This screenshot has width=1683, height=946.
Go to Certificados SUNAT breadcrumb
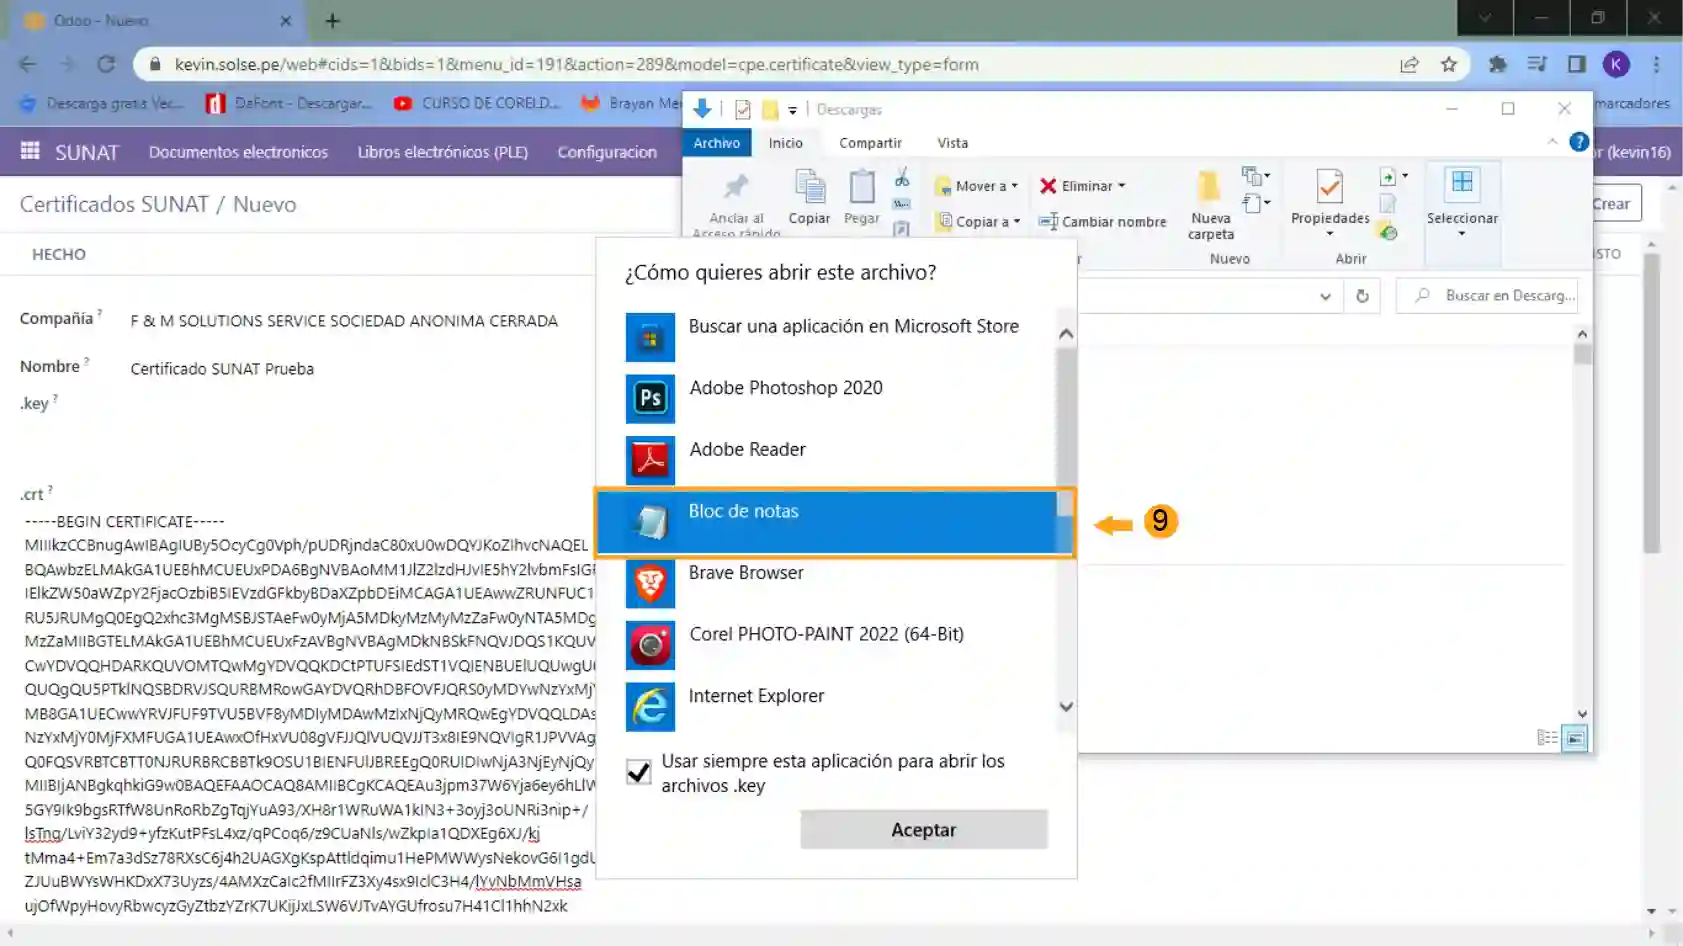114,204
